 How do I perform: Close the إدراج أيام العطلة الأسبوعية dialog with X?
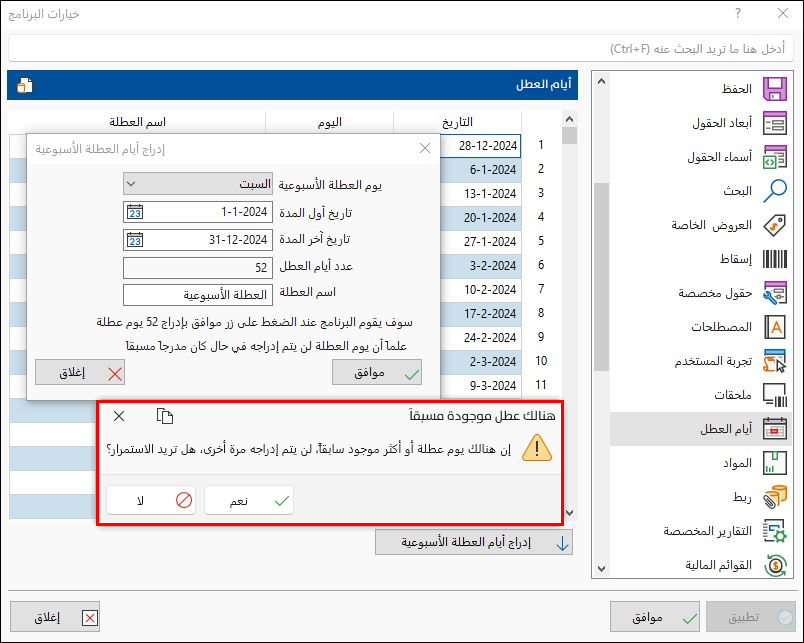(x=425, y=148)
